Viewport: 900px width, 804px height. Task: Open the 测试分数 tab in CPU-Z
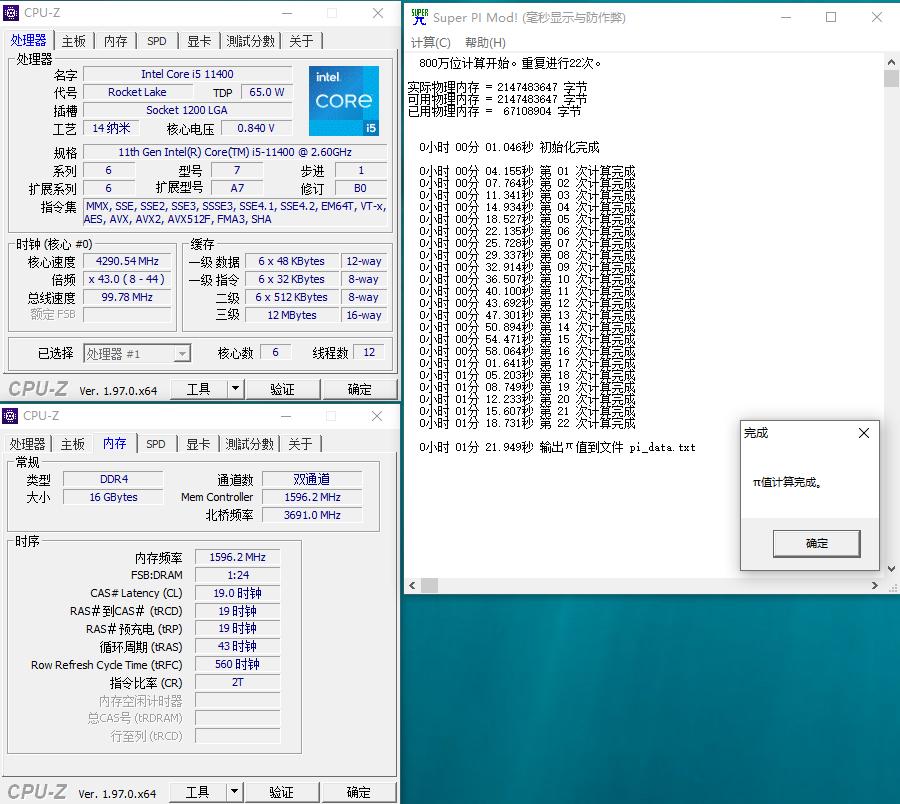coord(250,41)
